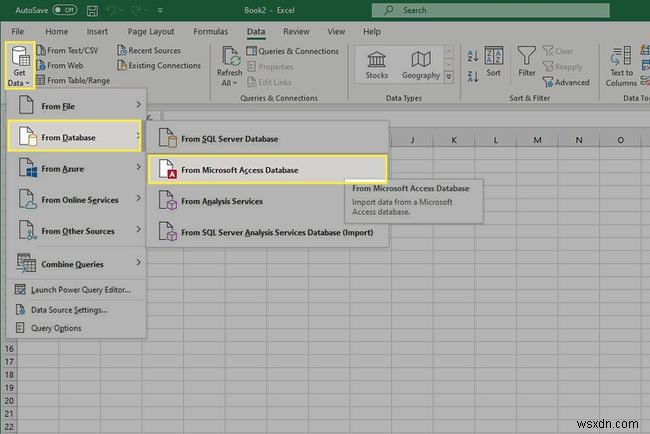This screenshot has height=434, width=650.
Task: Expand From Azure submenu
Action: pyautogui.click(x=76, y=168)
